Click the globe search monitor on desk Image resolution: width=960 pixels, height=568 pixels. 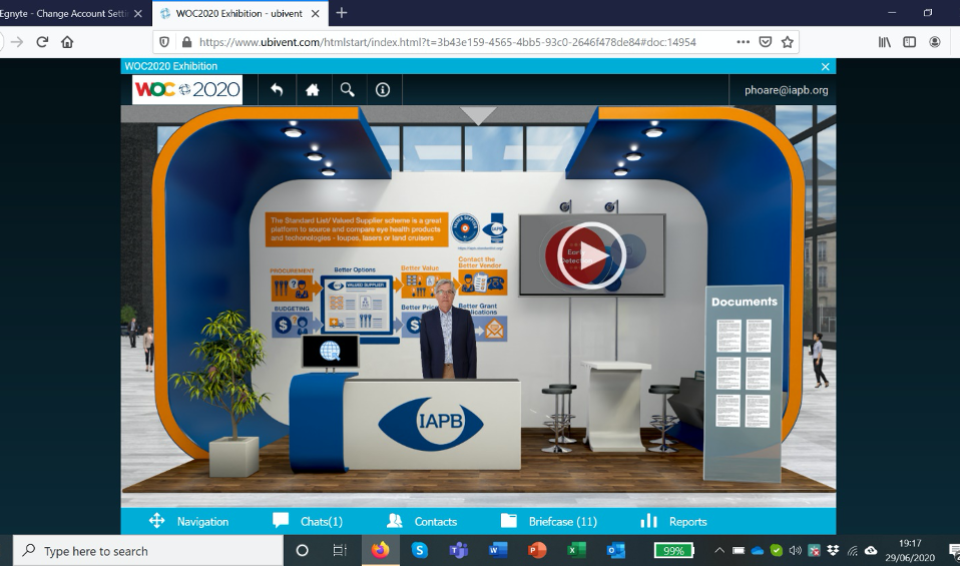coord(330,352)
